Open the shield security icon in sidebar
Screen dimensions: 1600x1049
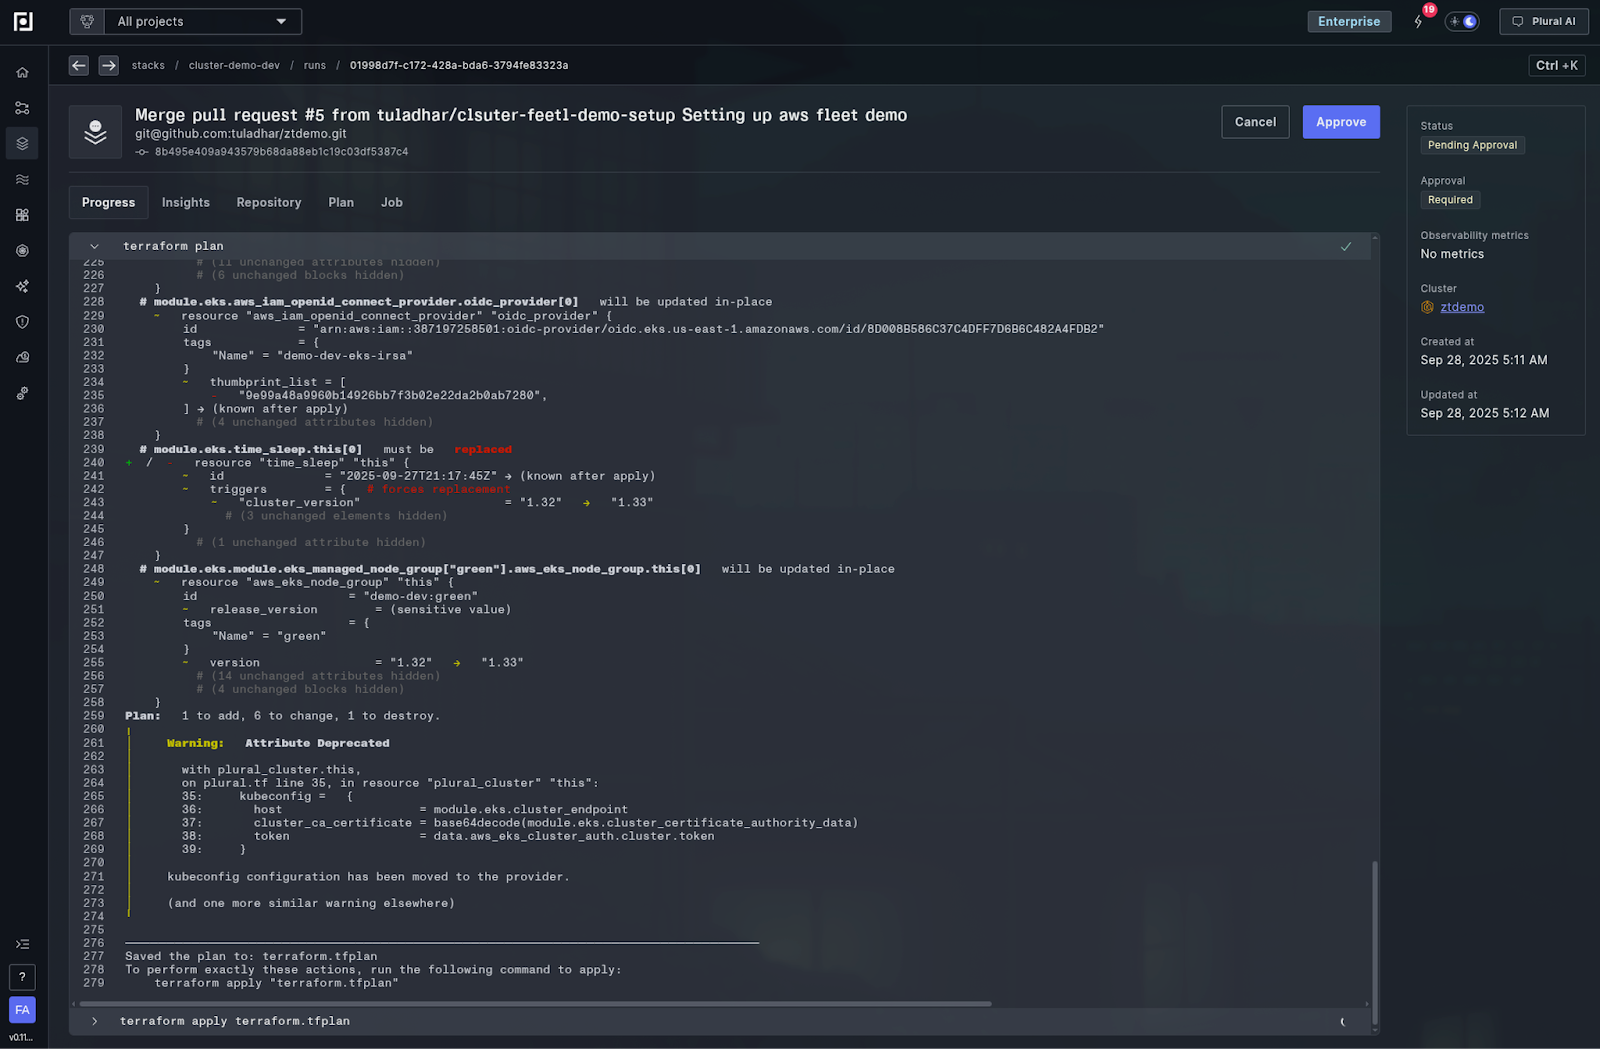[22, 322]
